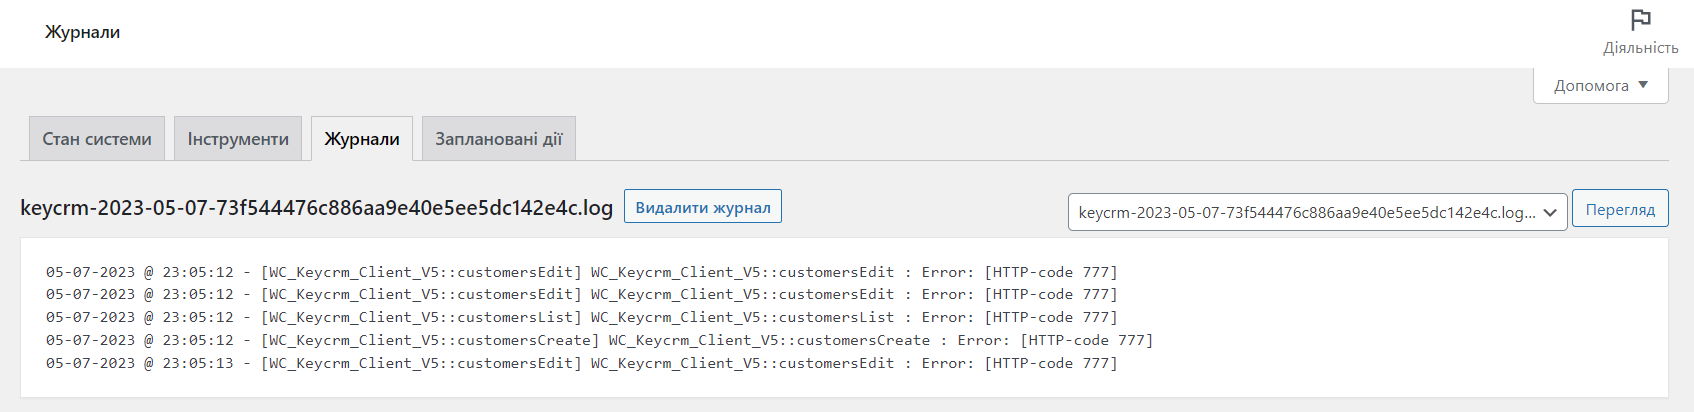
Task: Switch to the Стан системи tab
Action: point(97,139)
